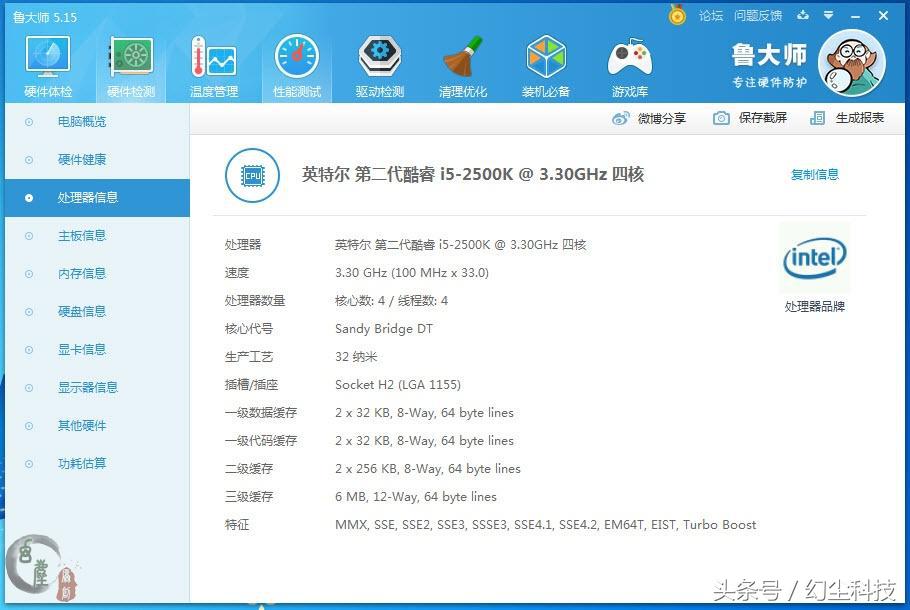910x610 pixels.
Task: Open the 论坛 forum link
Action: [713, 16]
